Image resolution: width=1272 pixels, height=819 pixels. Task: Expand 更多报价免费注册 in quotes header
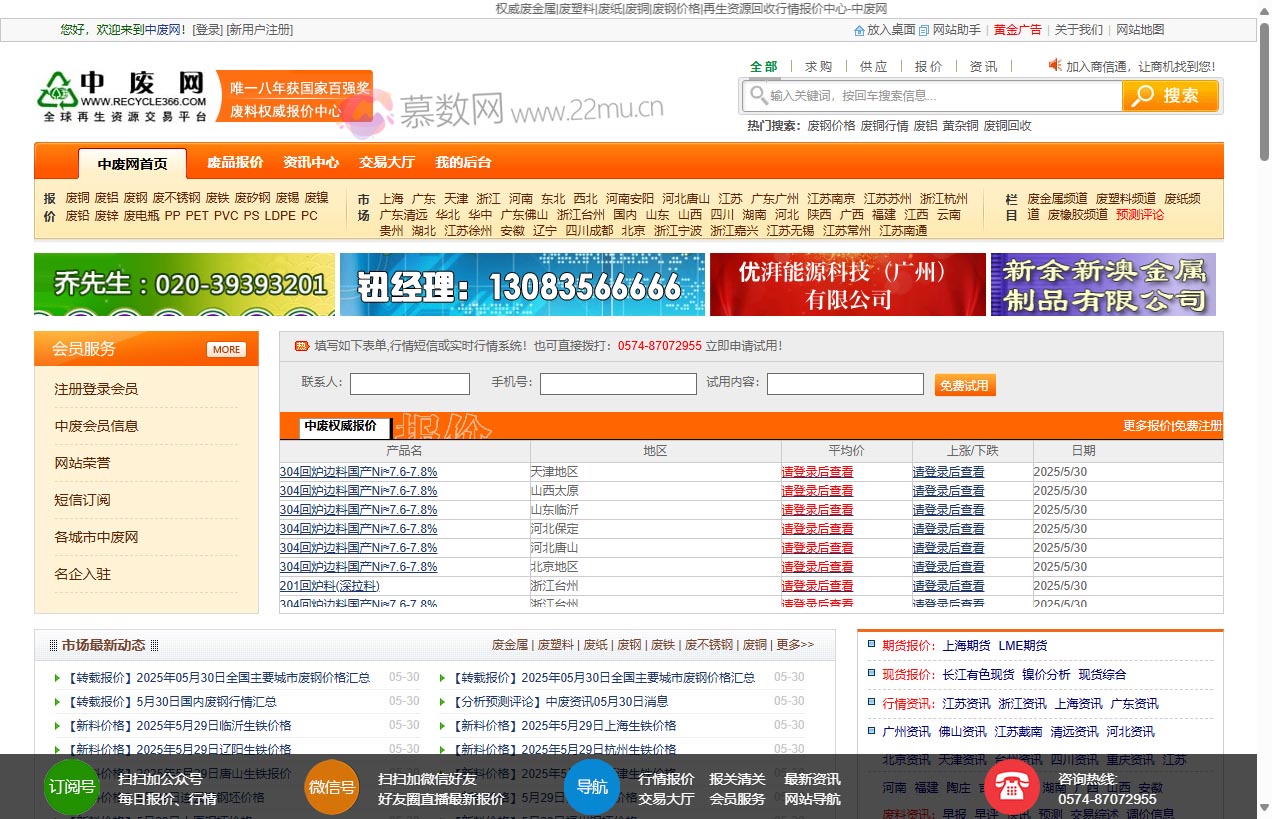[x=1172, y=425]
